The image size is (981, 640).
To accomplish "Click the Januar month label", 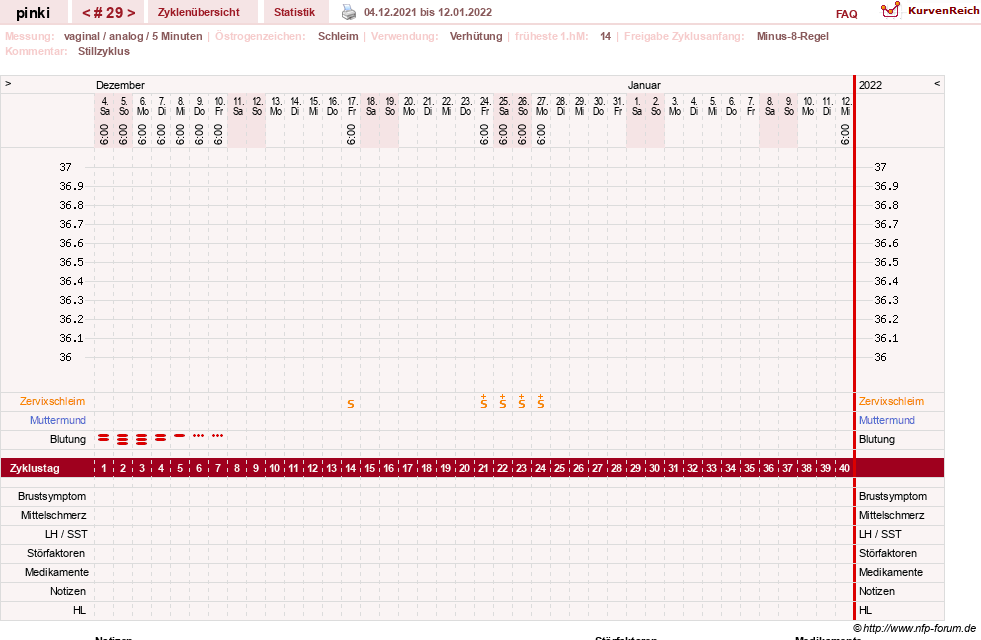I will tap(644, 85).
